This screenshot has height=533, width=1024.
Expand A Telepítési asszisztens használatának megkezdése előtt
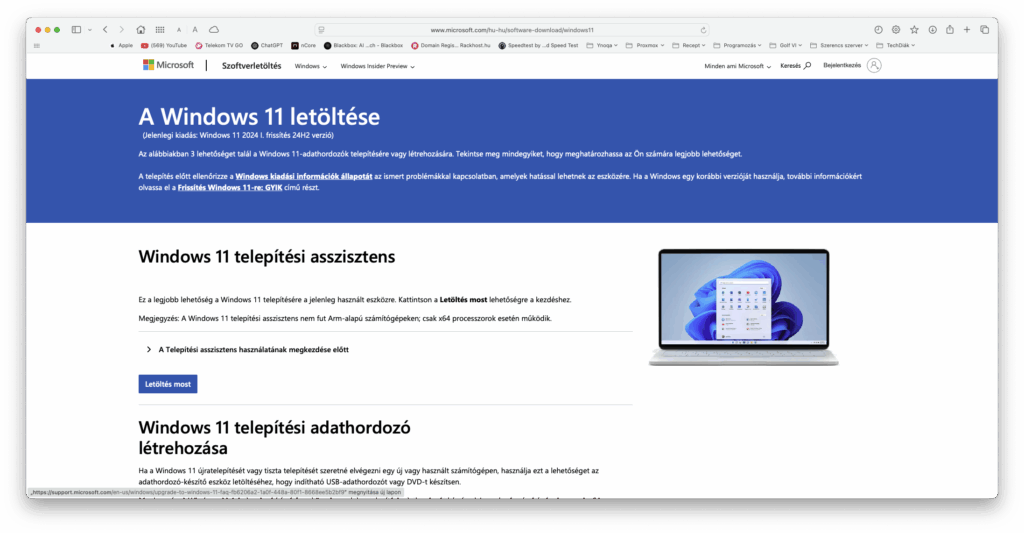tap(248, 349)
